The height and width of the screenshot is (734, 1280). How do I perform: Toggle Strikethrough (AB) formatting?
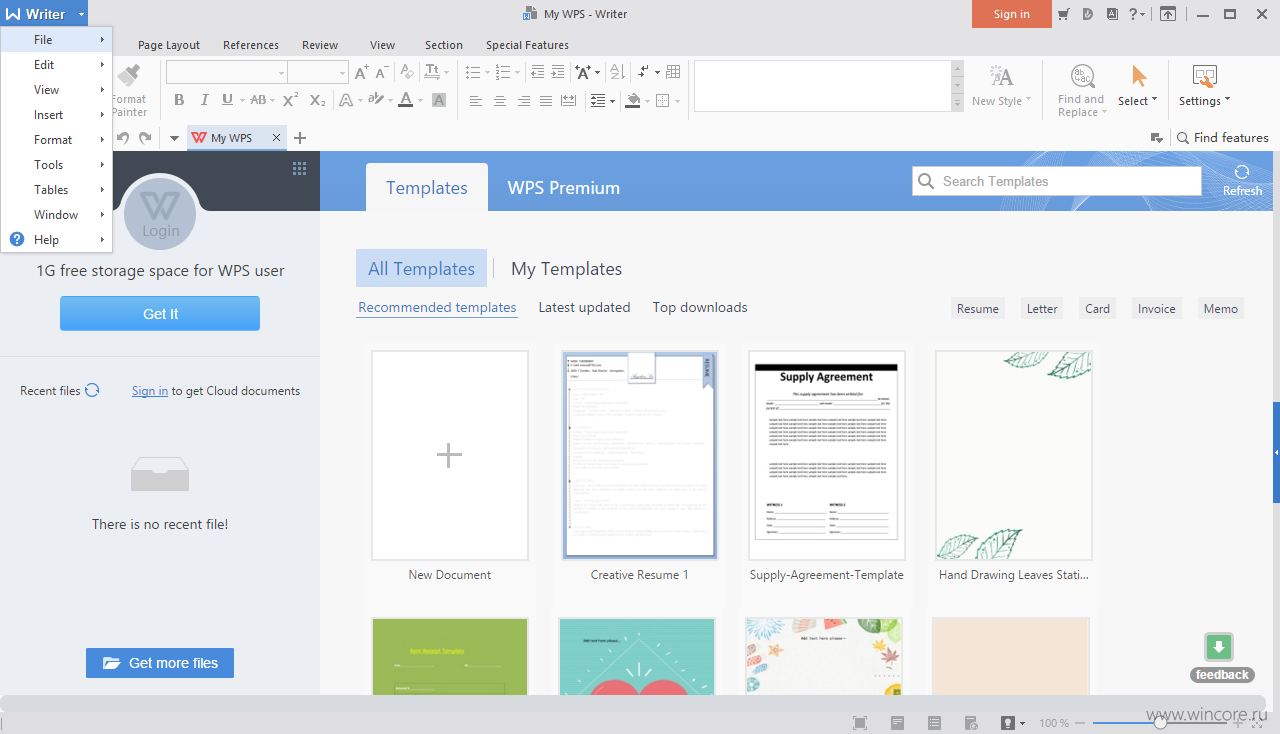[x=258, y=100]
